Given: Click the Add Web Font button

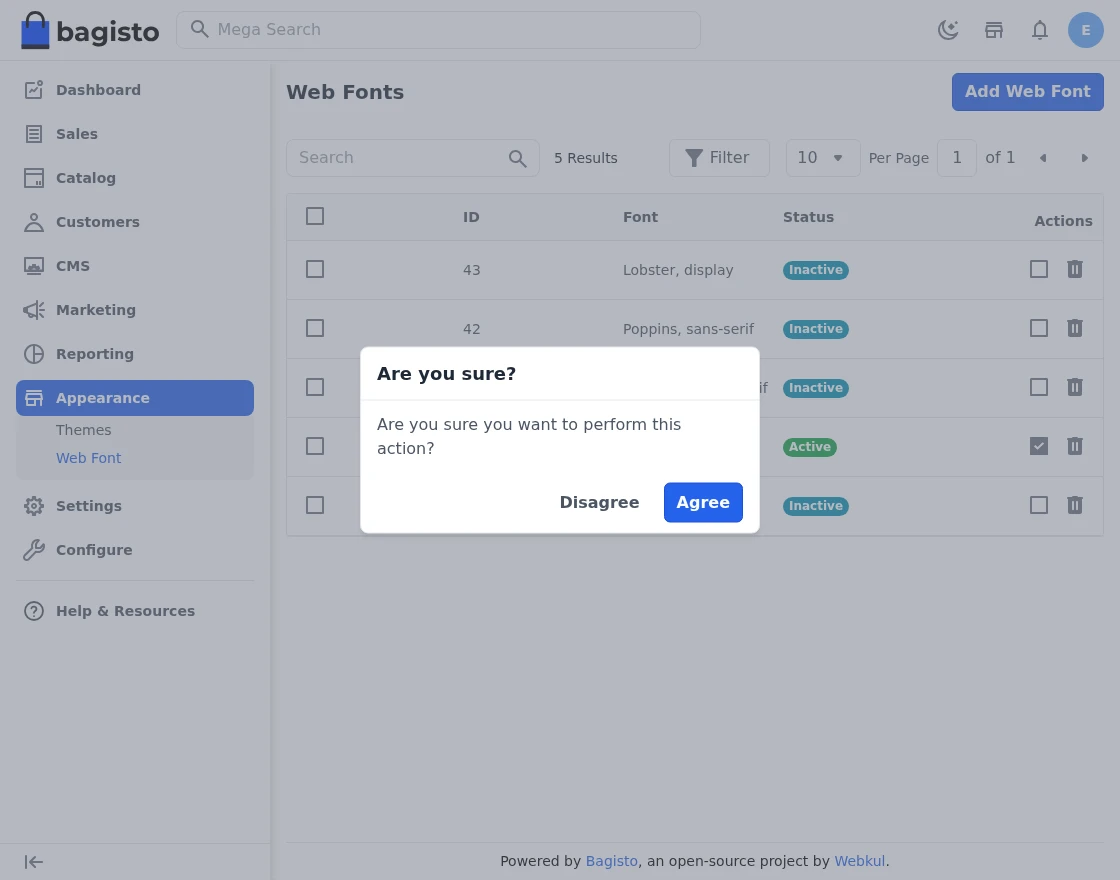Looking at the screenshot, I should (1027, 91).
